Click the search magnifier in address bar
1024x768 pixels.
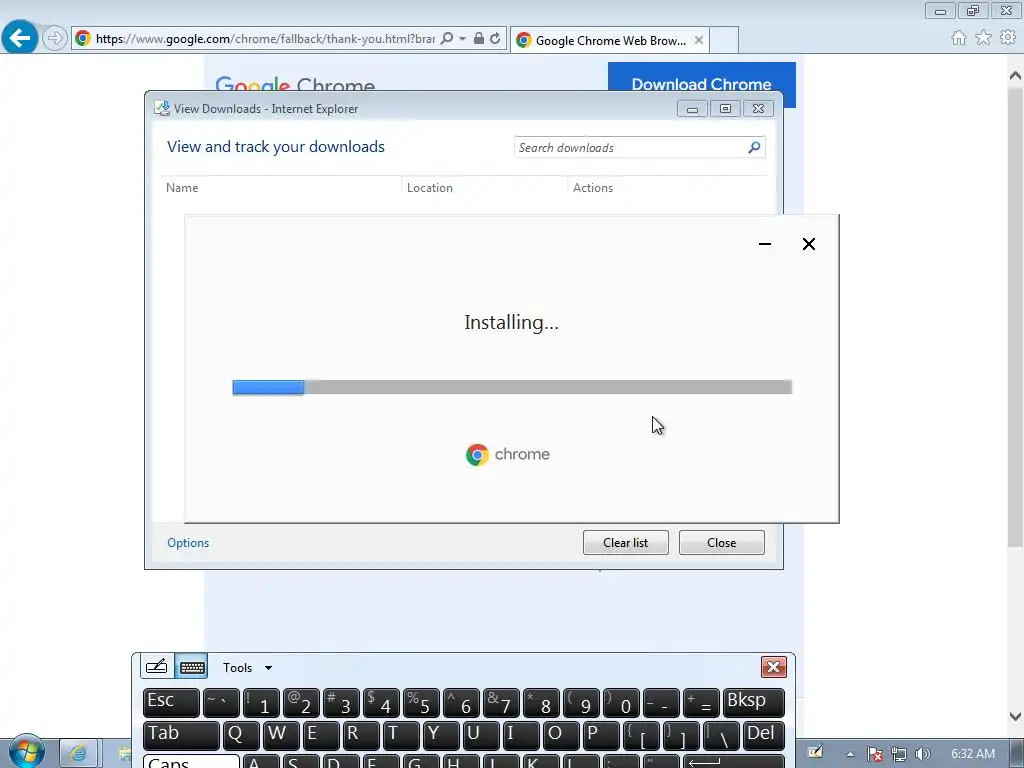point(447,39)
